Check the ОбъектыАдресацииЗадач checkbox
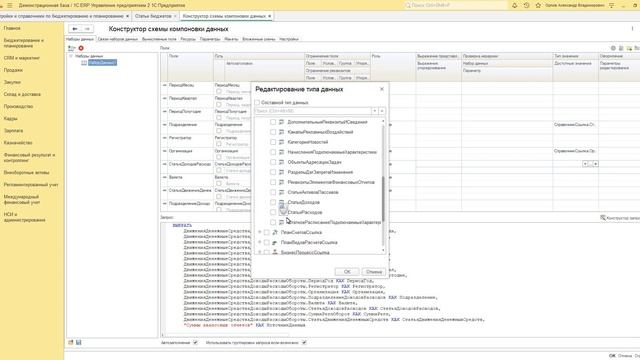 [273, 162]
